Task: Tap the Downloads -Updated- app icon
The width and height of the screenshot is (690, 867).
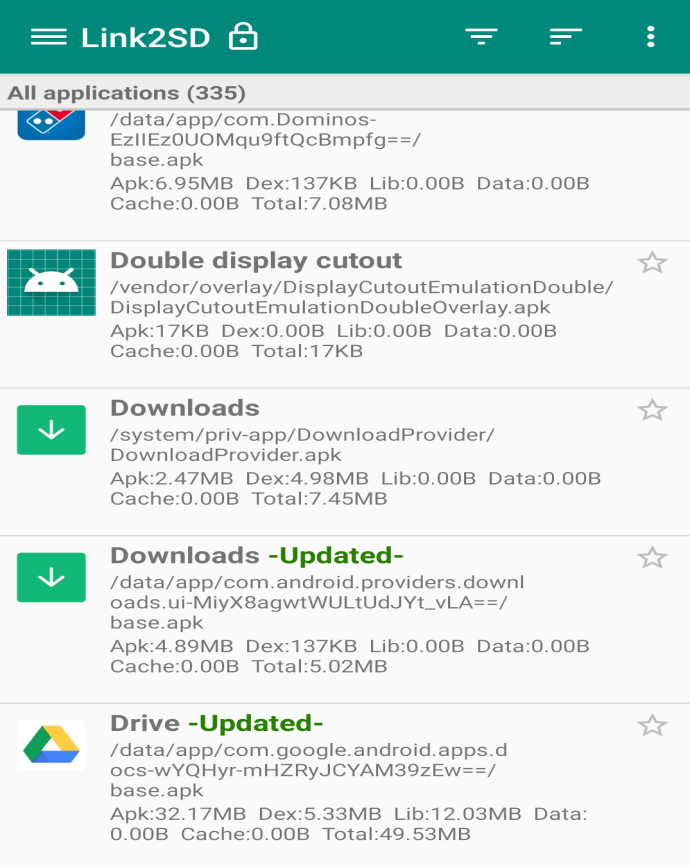Action: tap(51, 577)
